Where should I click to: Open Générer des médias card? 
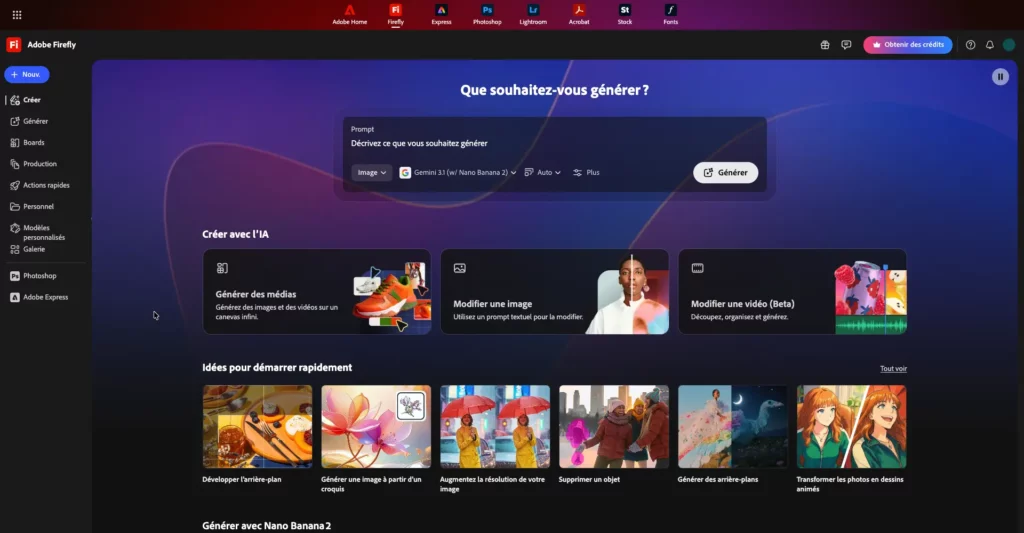pos(317,291)
